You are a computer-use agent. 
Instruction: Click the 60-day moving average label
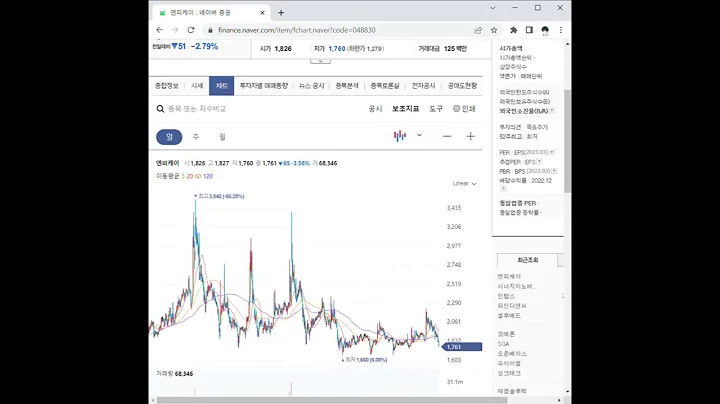[x=198, y=176]
